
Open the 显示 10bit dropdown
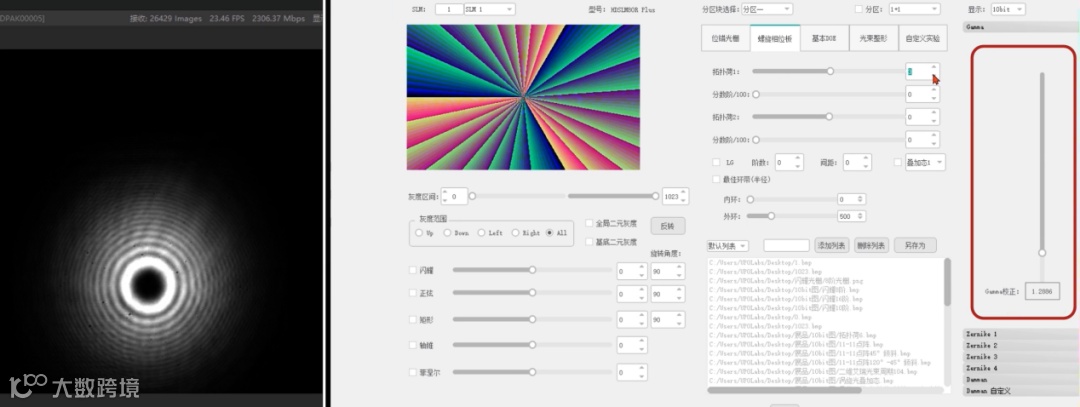1008,9
